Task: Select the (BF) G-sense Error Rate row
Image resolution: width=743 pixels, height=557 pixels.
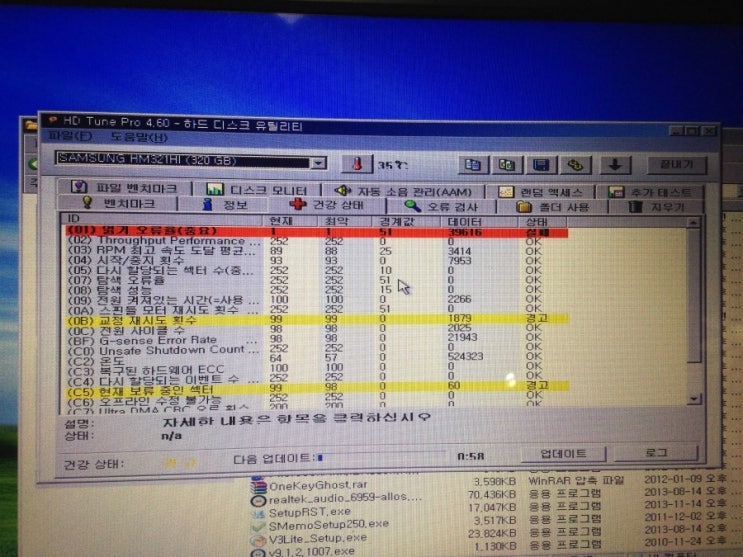Action: (316, 339)
